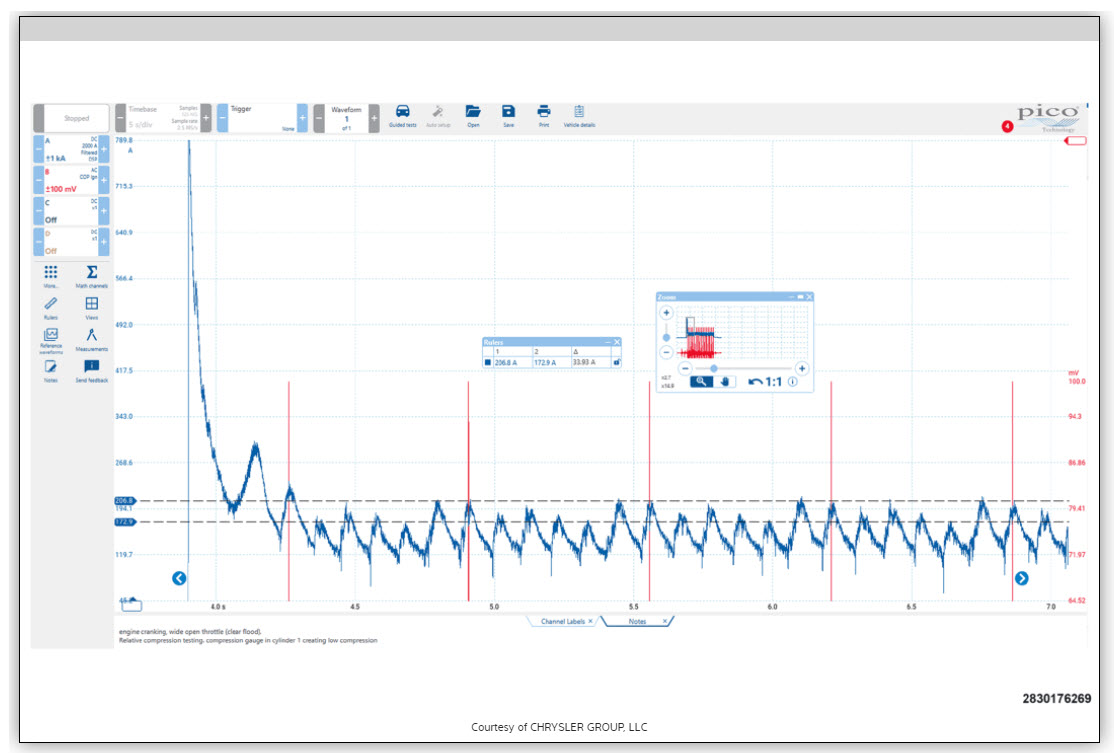1114x753 pixels.
Task: Open the Guided tests car icon
Action: tap(402, 112)
